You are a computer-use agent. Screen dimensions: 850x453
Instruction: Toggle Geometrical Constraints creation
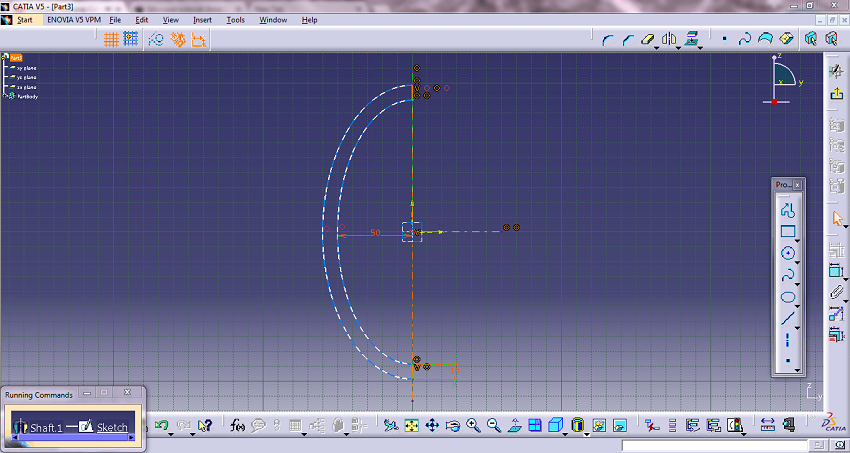[178, 40]
